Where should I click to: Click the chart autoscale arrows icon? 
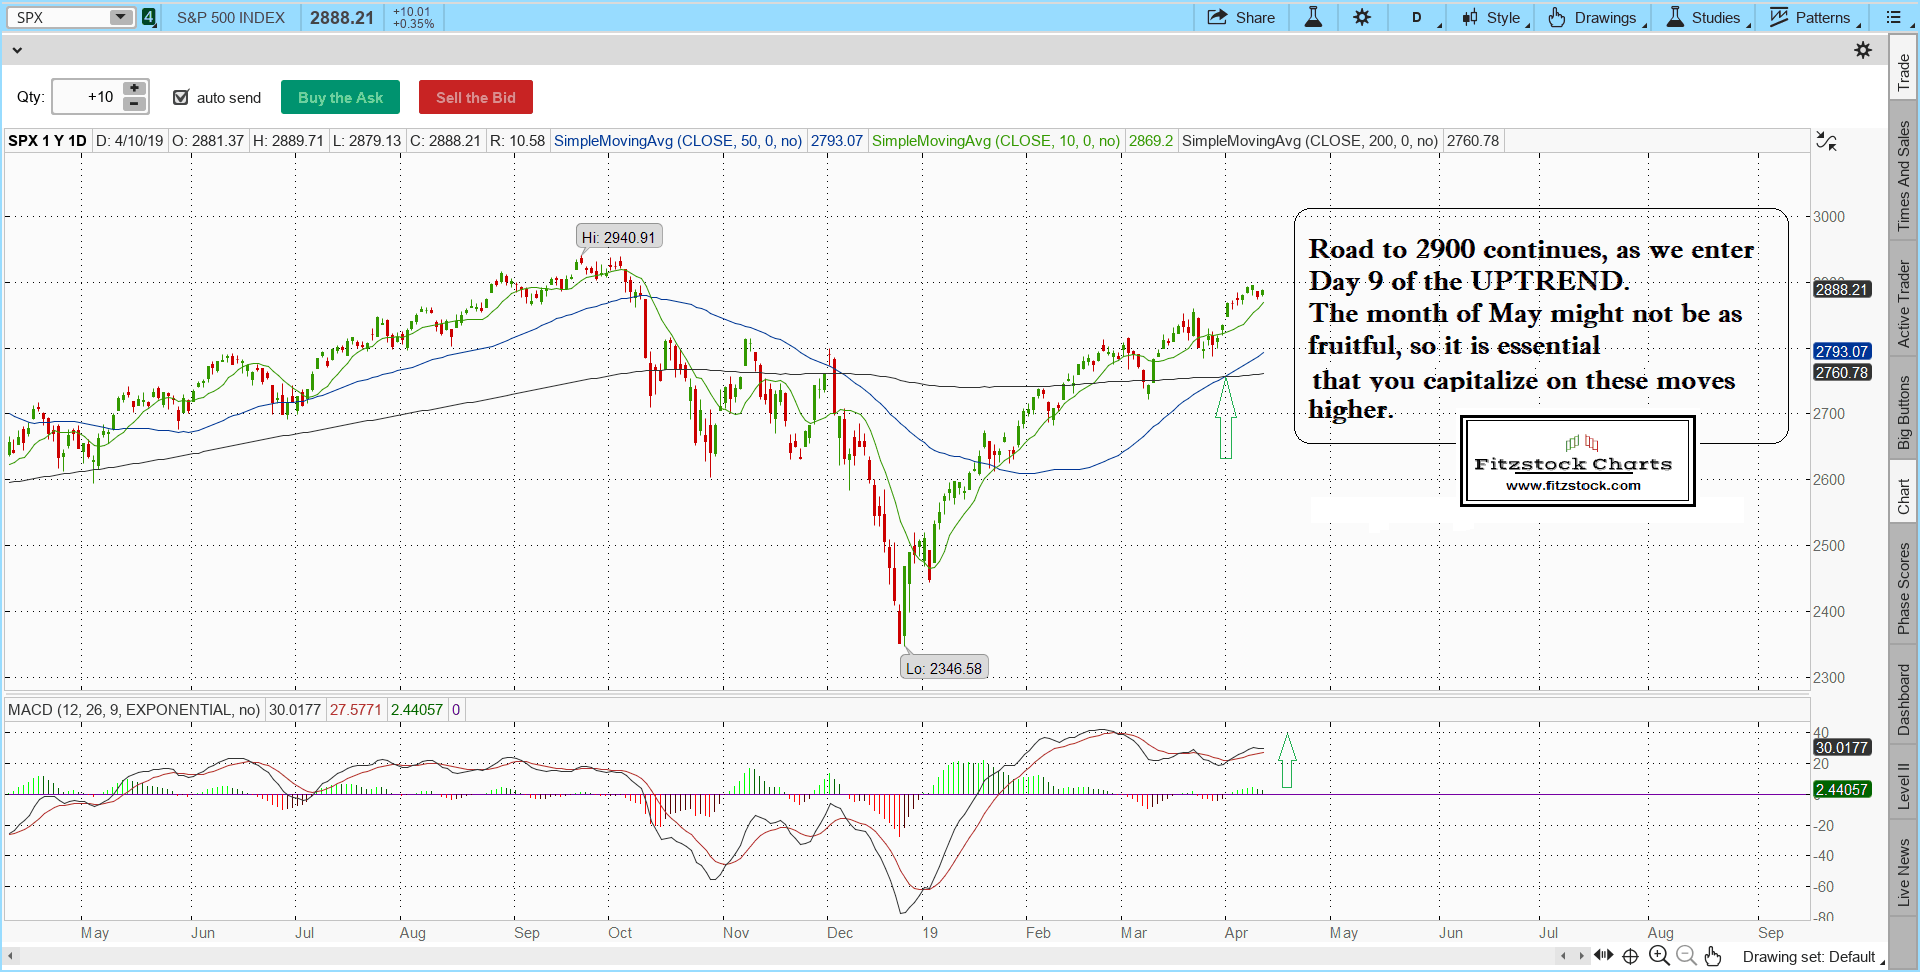coord(1826,142)
